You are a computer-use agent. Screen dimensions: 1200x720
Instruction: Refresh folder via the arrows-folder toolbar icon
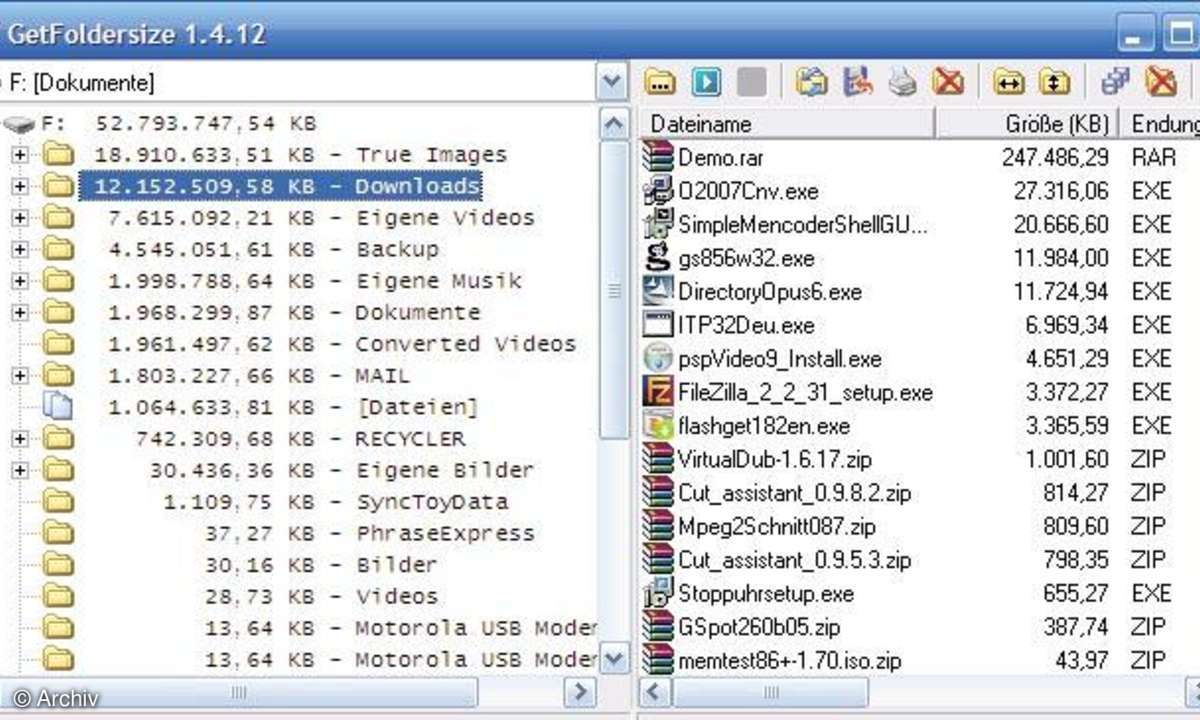pos(811,82)
